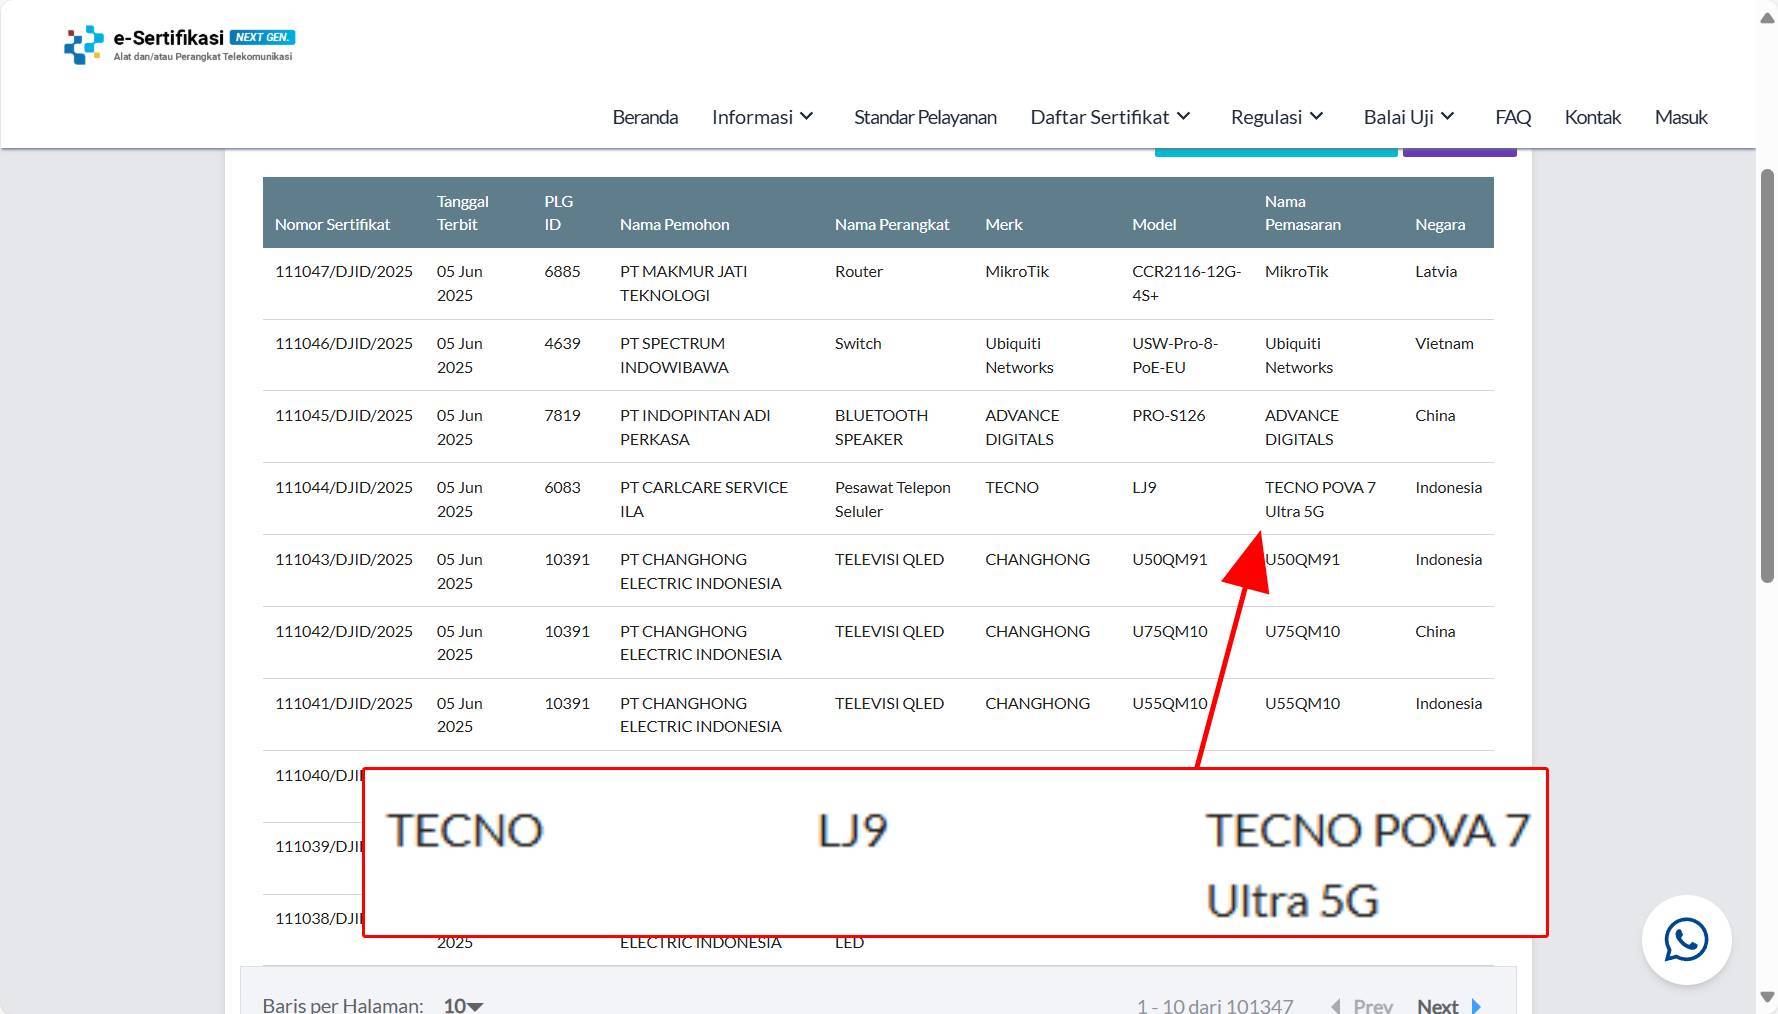1778x1014 pixels.
Task: Click Masuk to log in
Action: 1681,117
